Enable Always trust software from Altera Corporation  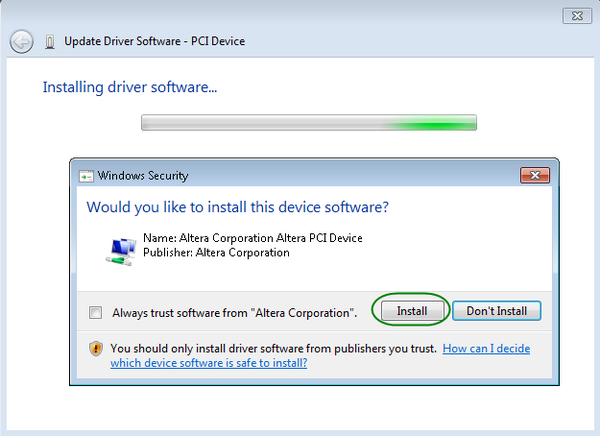click(95, 312)
